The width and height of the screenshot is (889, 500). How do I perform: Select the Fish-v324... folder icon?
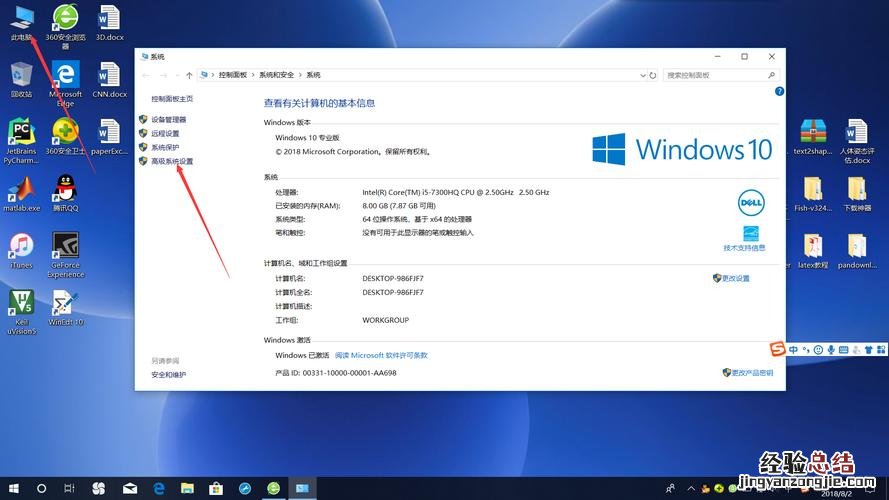click(813, 194)
